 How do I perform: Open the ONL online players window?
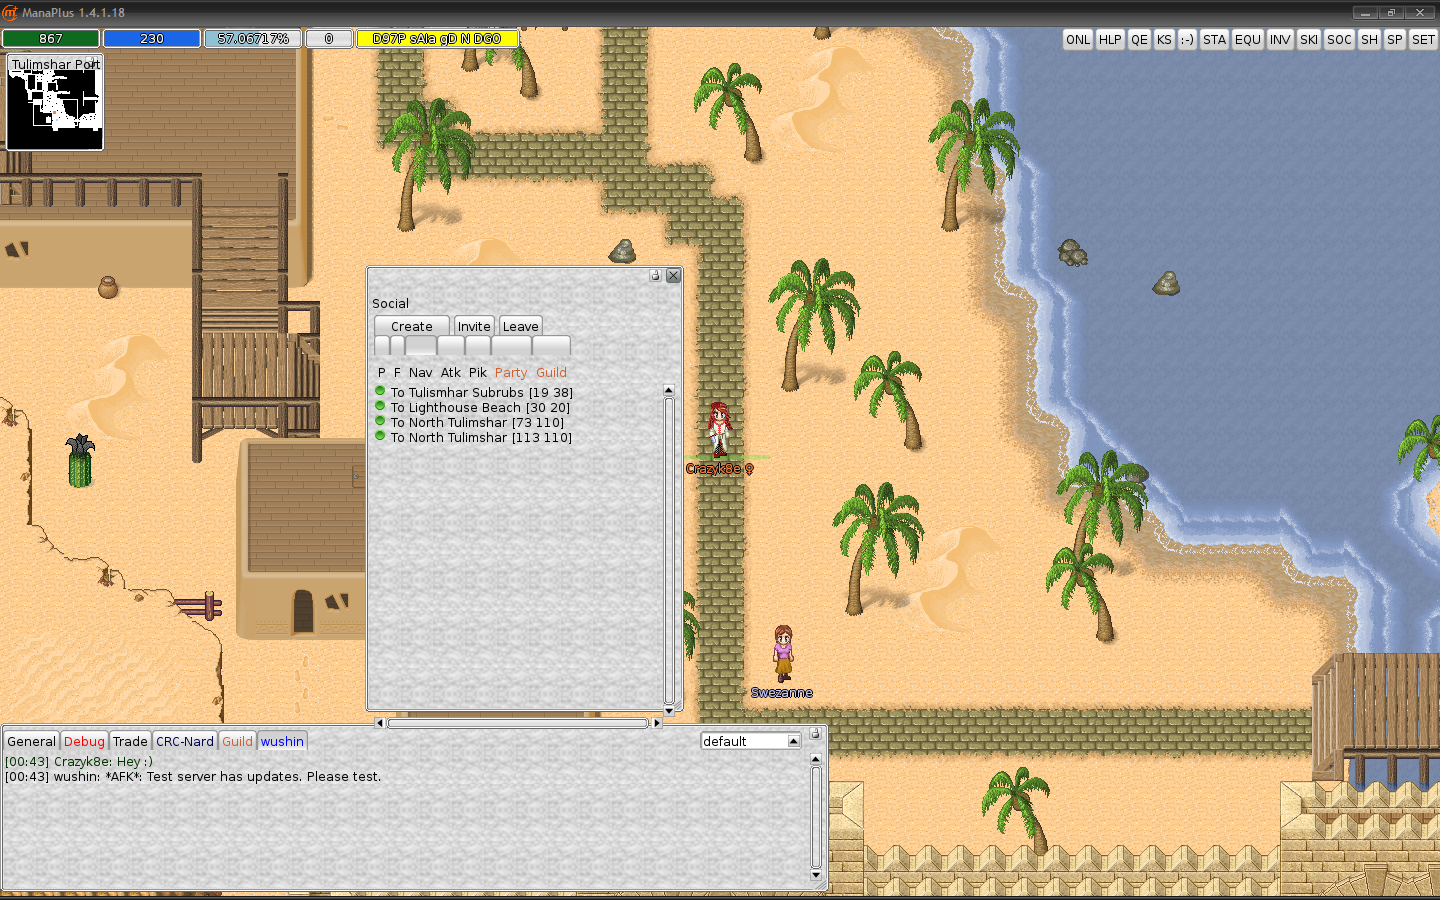click(x=1078, y=39)
